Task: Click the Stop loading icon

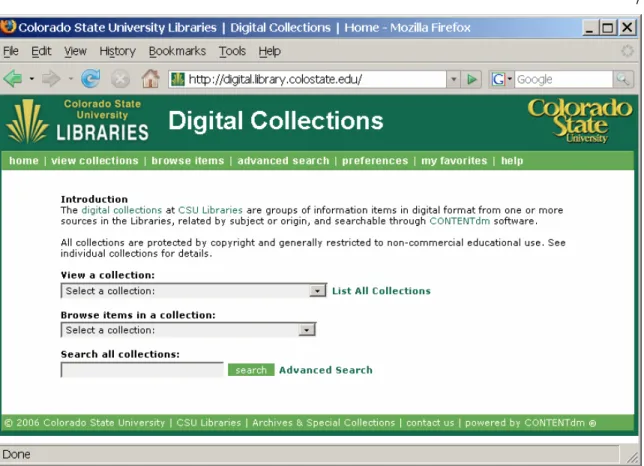Action: point(120,79)
